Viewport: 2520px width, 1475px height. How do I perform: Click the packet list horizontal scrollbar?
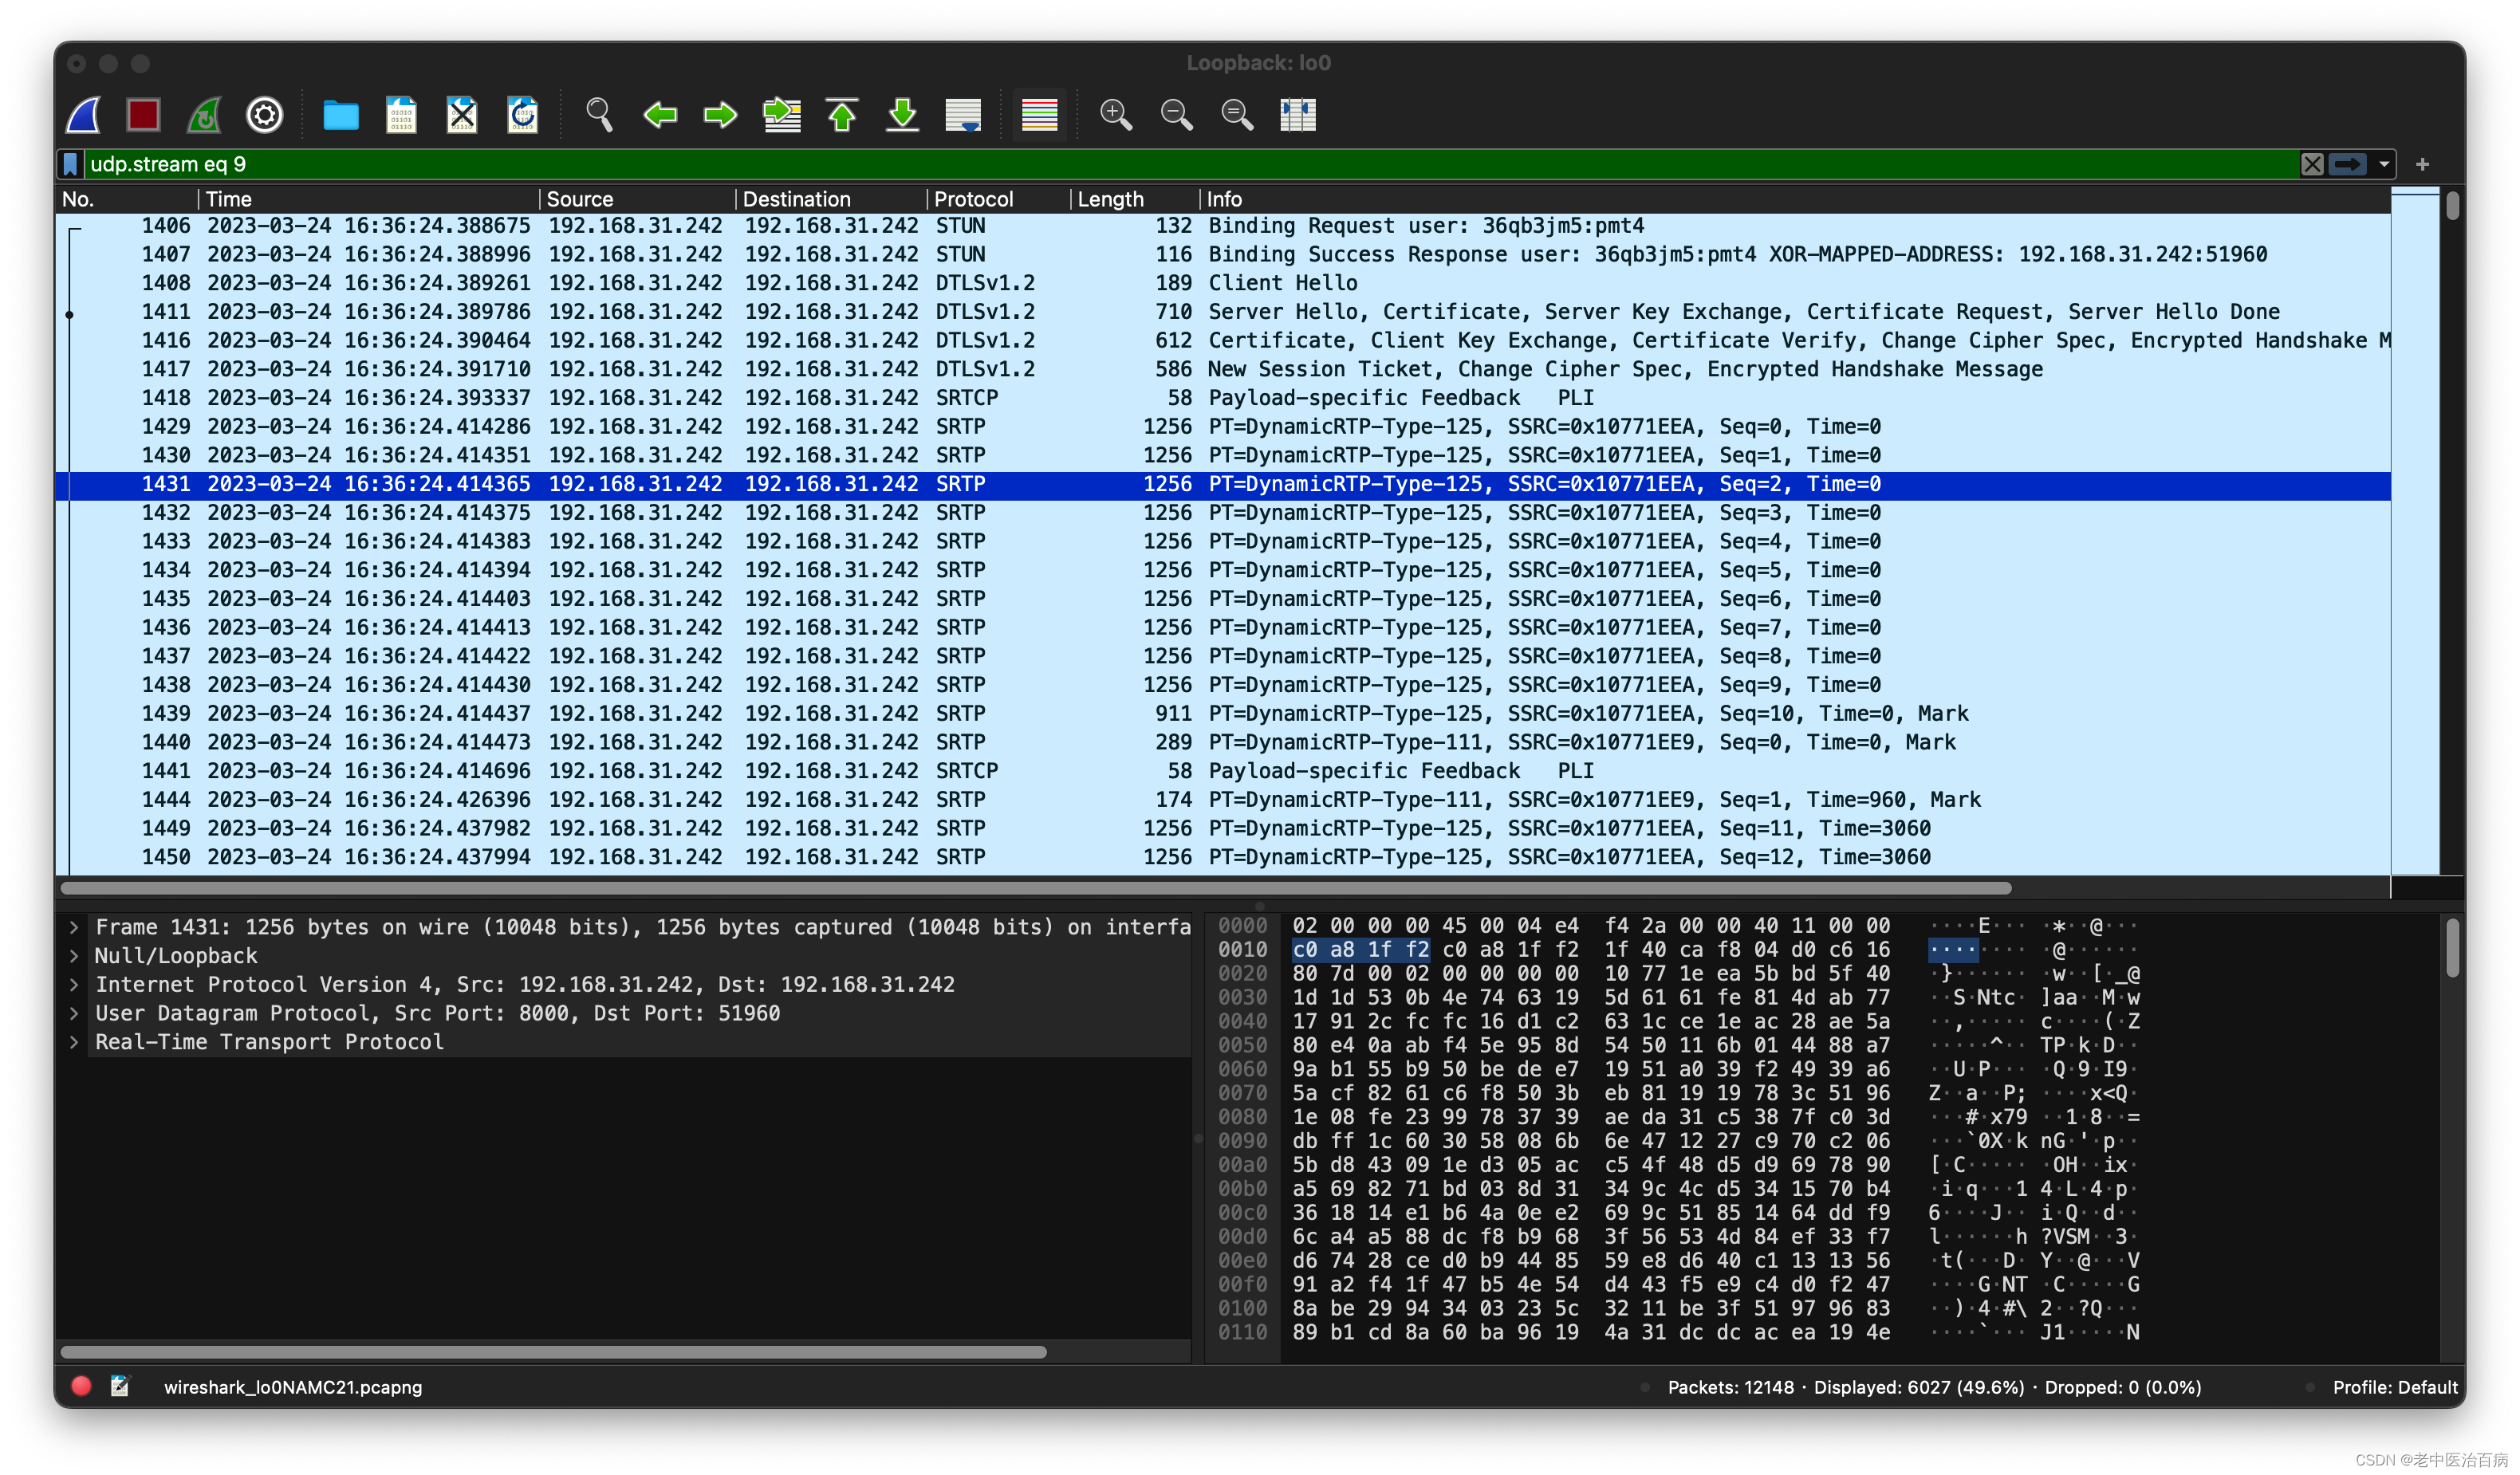pos(1035,888)
